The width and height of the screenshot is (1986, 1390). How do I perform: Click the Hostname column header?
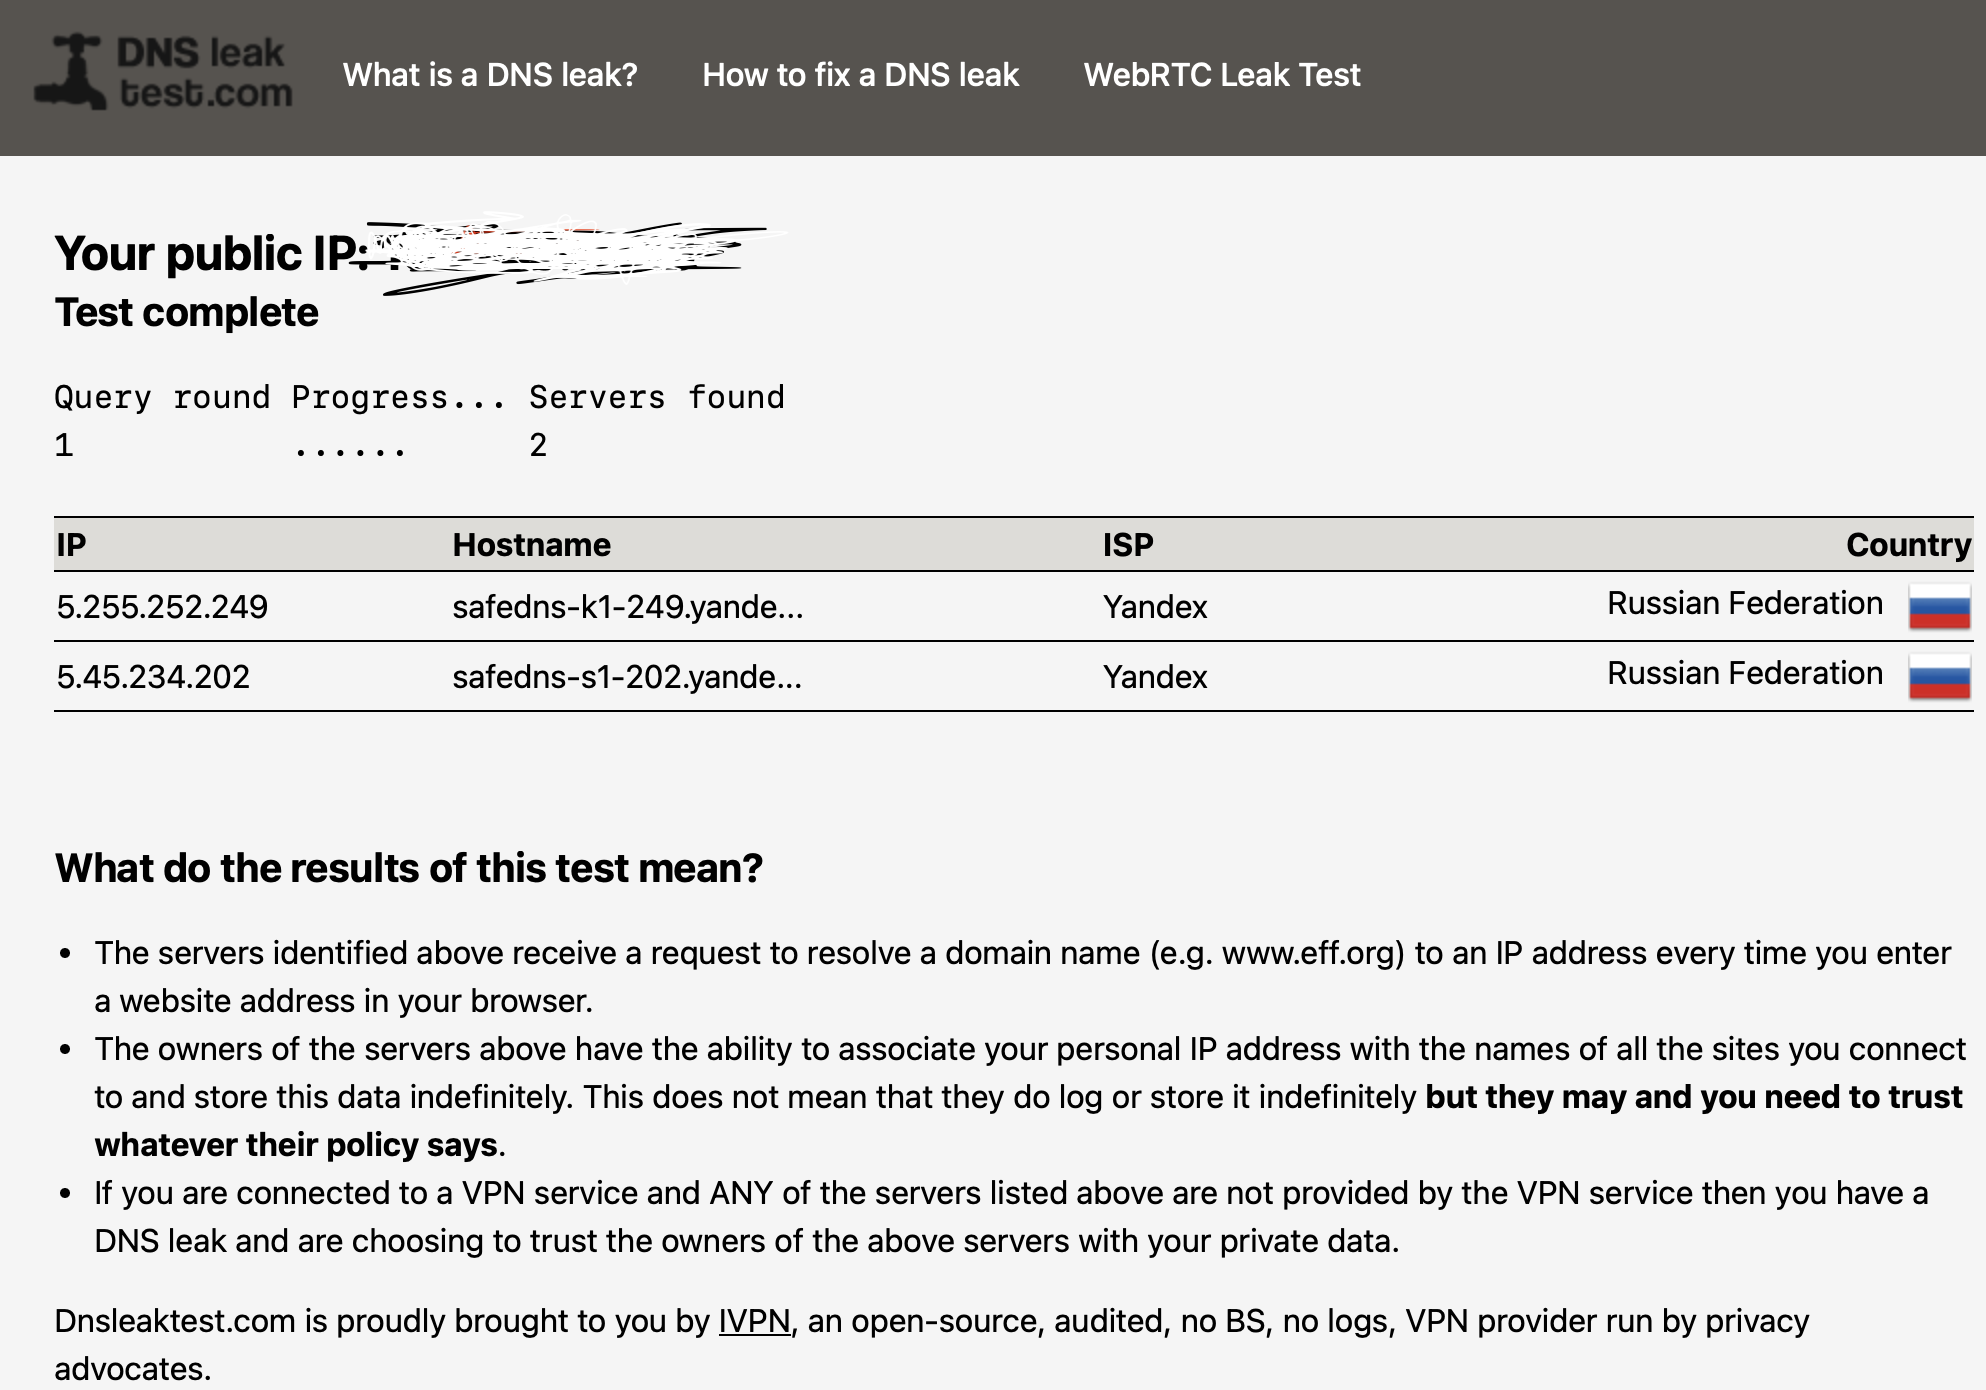531,545
